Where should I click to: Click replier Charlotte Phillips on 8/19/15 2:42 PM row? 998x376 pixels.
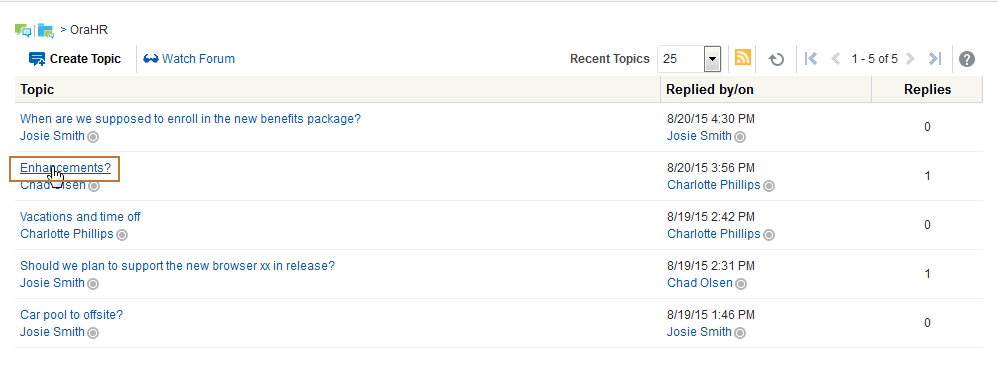714,234
